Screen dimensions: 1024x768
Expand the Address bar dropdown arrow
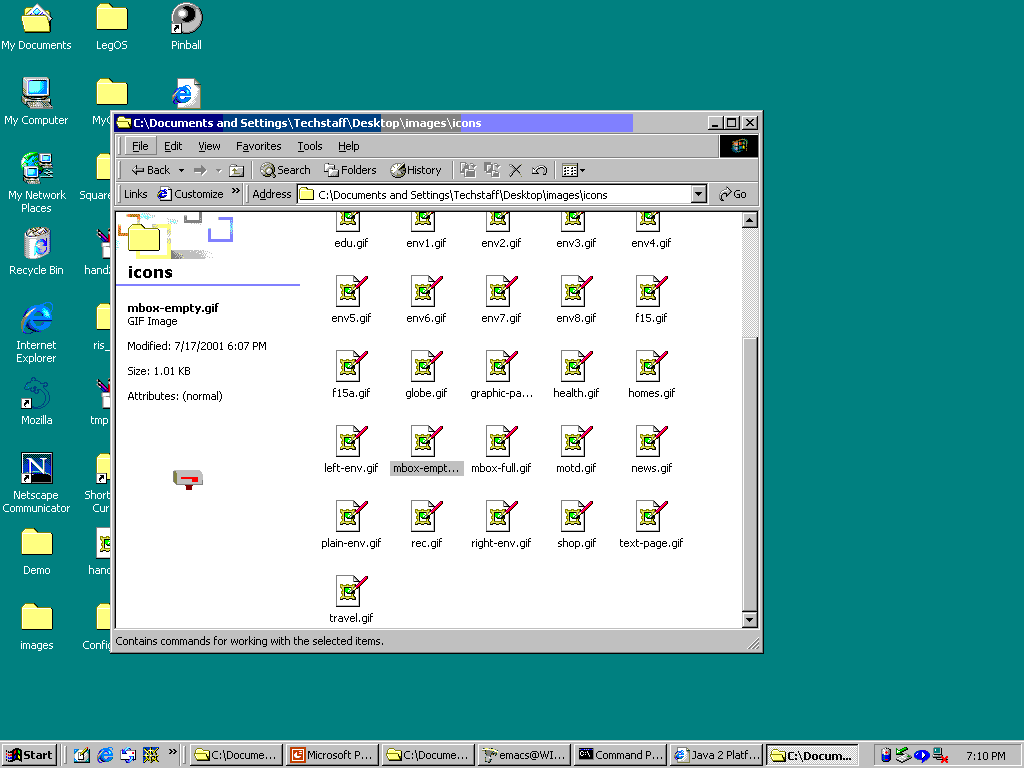pos(698,194)
